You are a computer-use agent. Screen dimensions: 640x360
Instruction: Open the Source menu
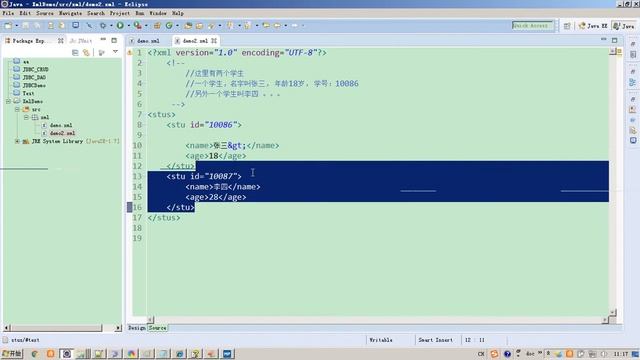(45, 13)
